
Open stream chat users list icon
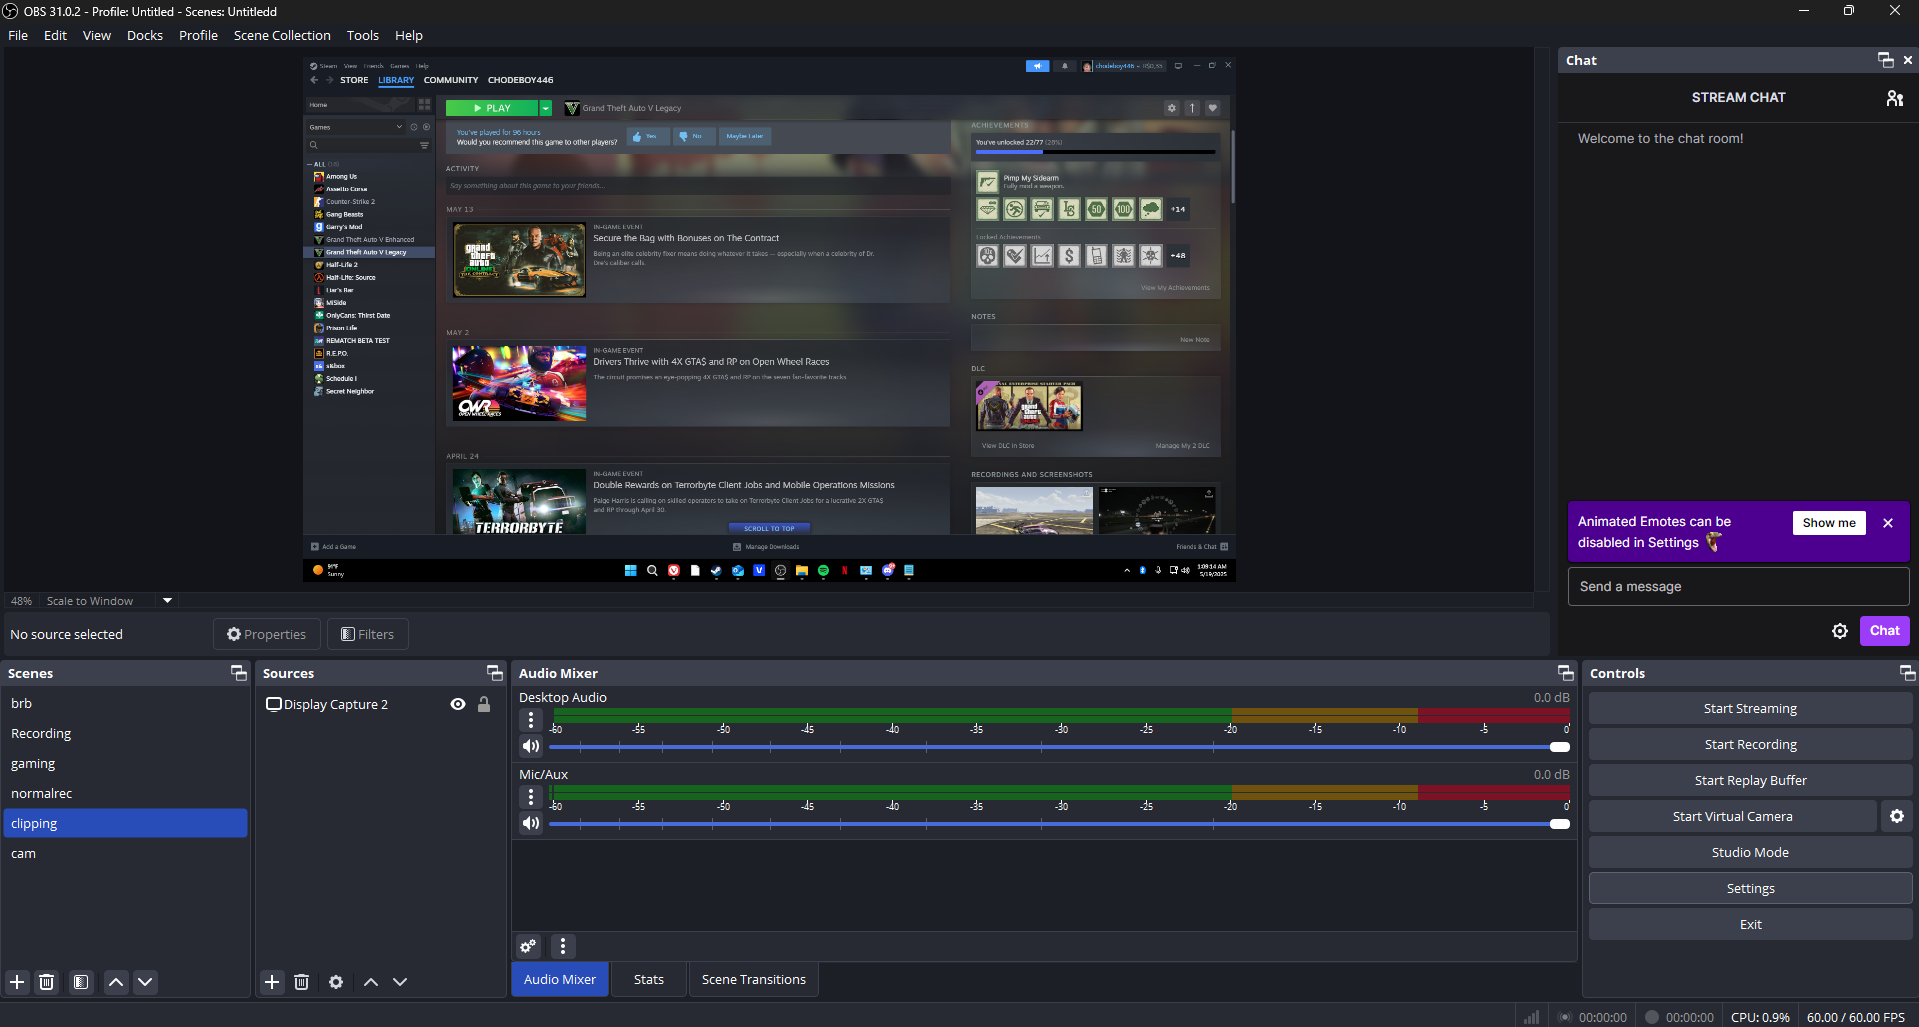1894,98
